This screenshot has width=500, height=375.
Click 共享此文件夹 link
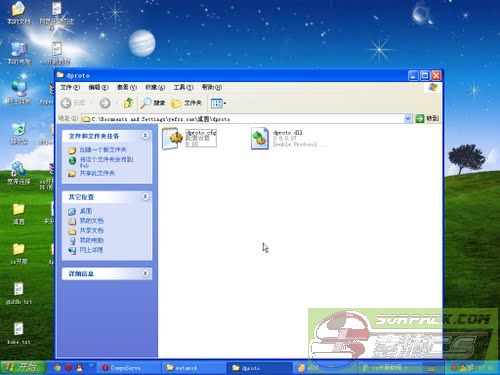pos(97,173)
